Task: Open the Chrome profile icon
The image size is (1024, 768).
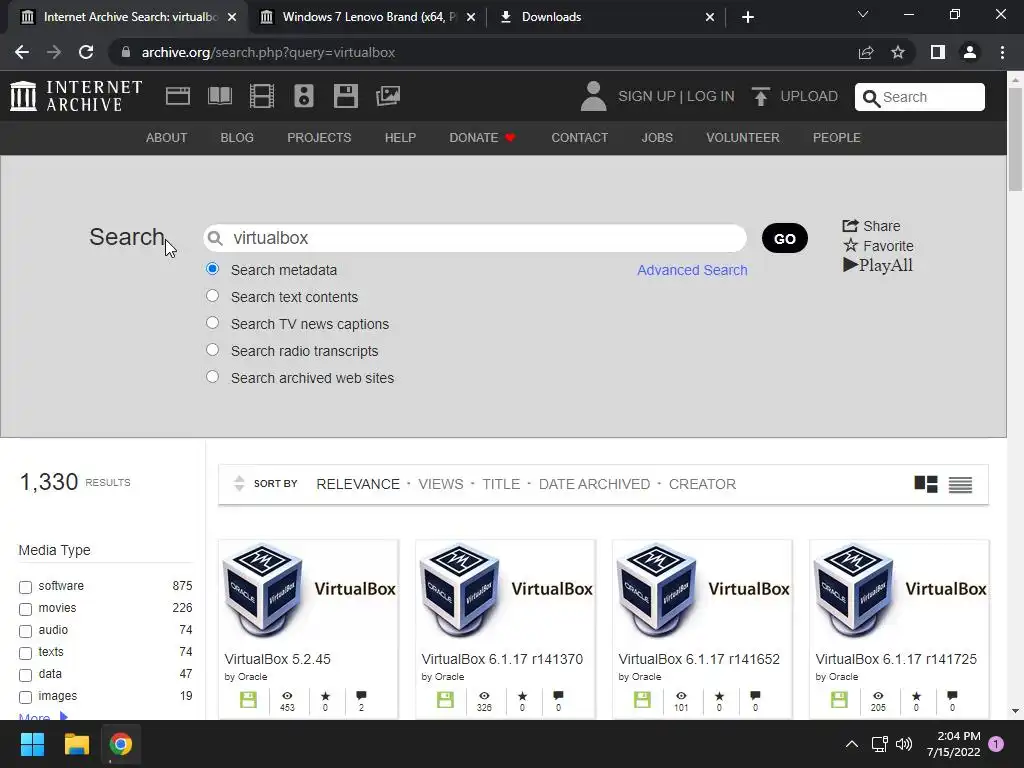Action: click(x=970, y=52)
